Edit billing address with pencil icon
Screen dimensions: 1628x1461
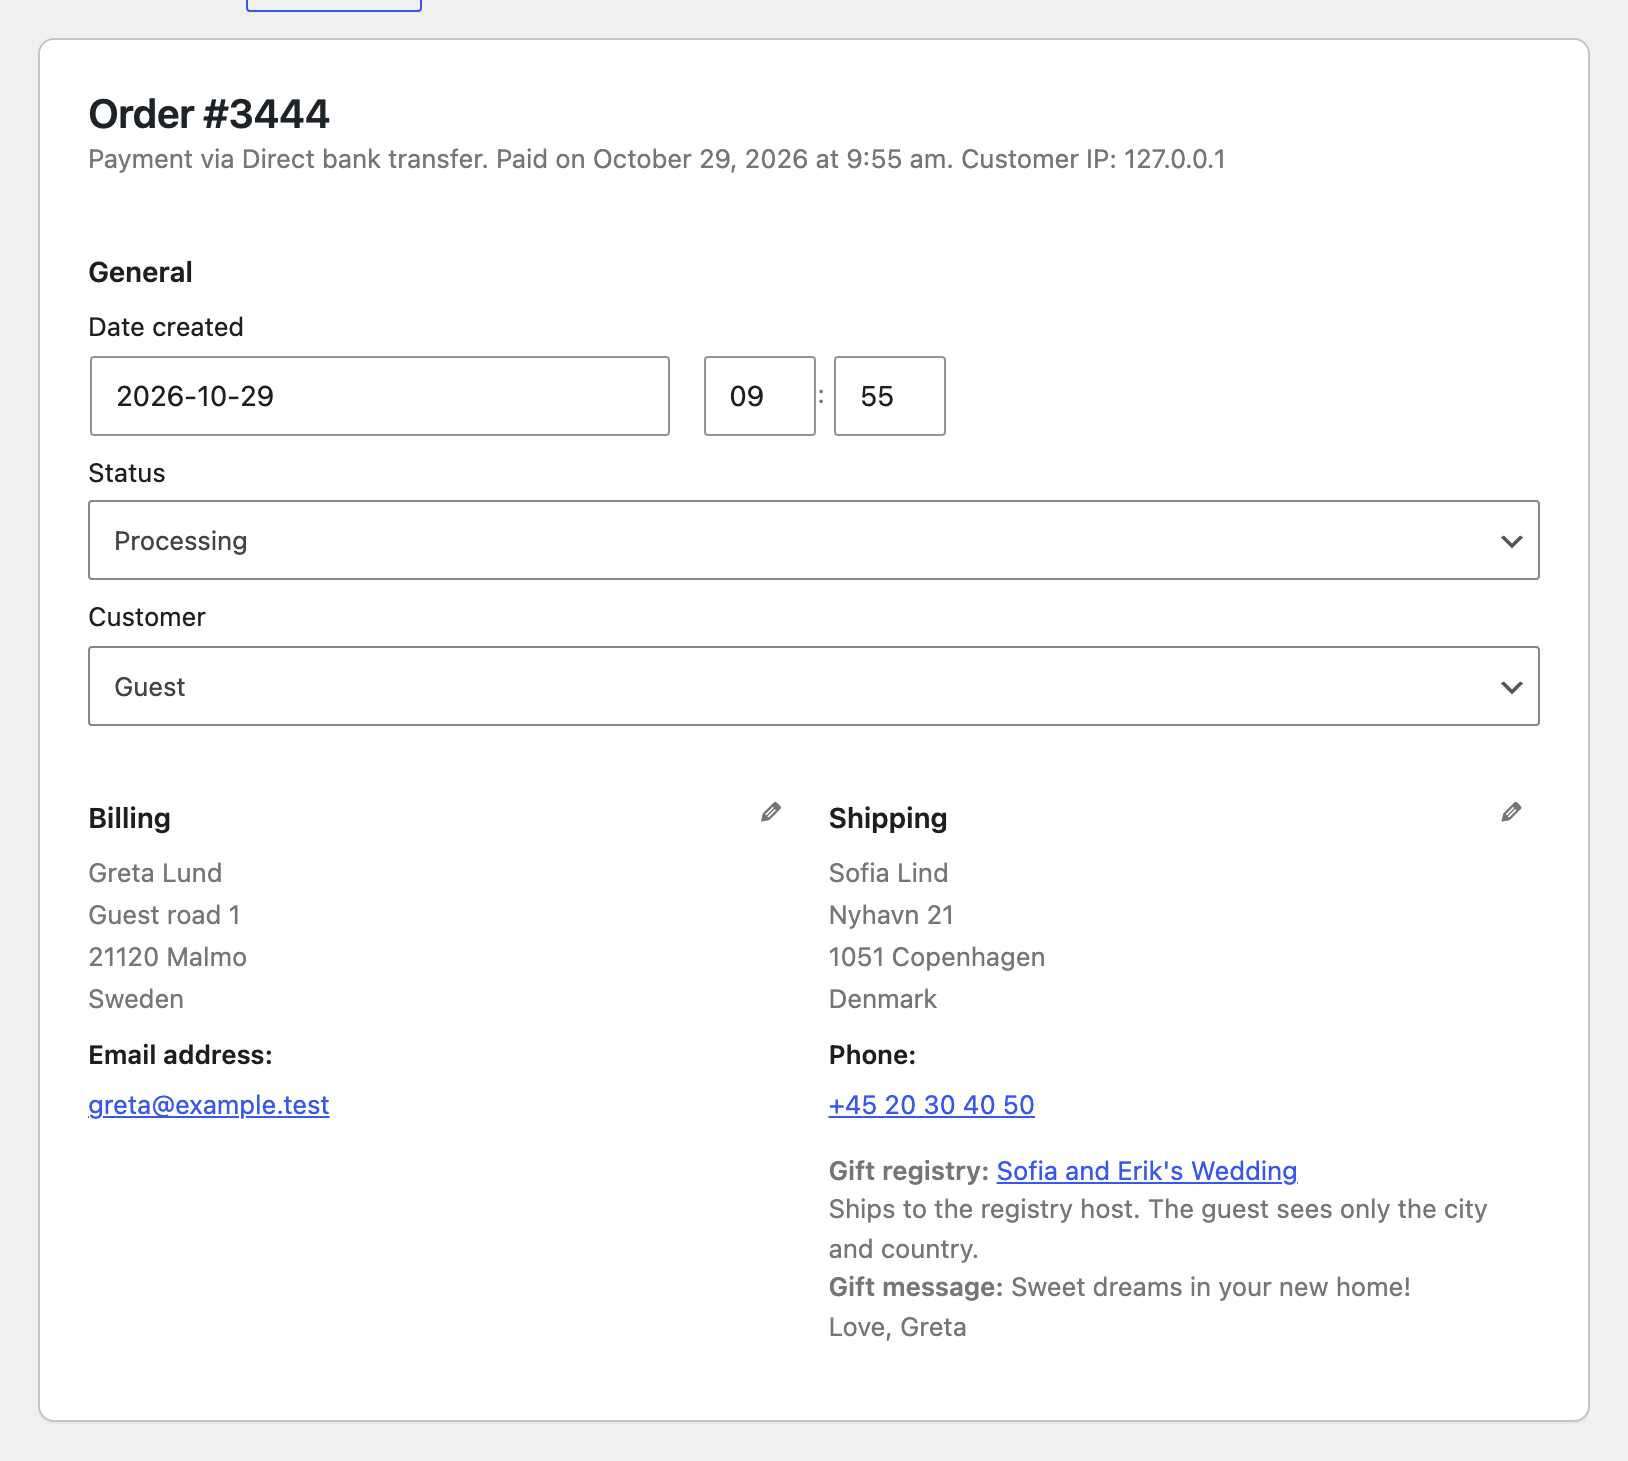coord(770,812)
